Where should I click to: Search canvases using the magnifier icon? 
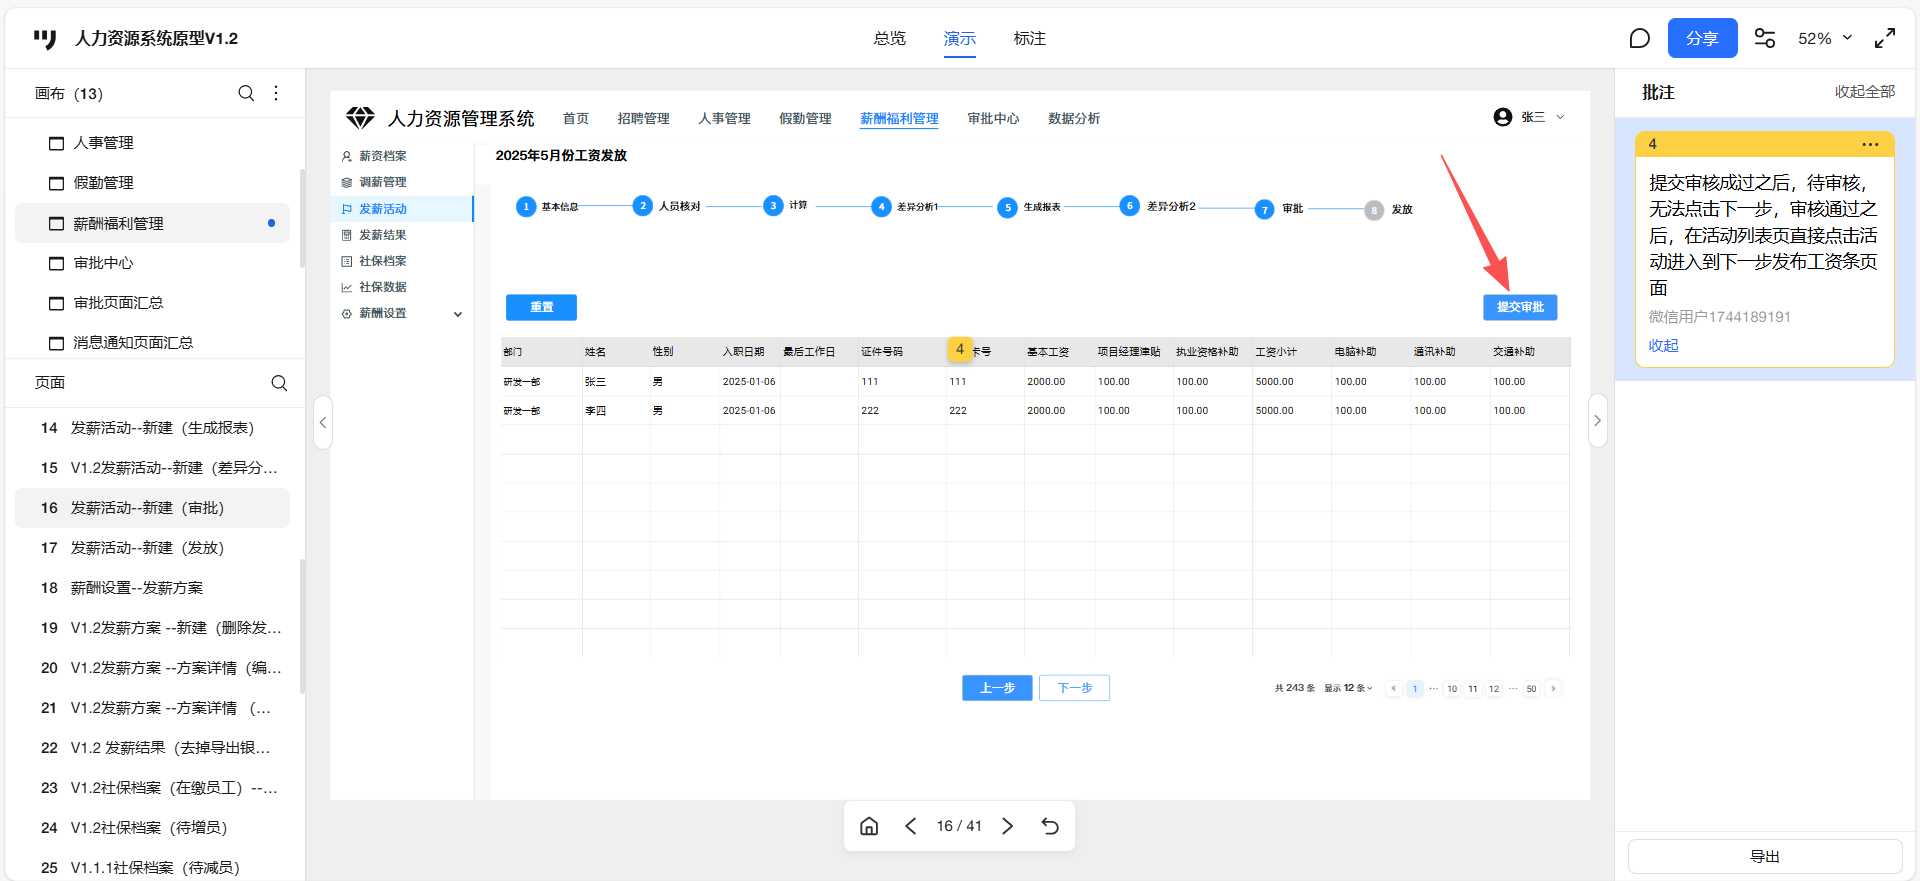click(x=246, y=93)
